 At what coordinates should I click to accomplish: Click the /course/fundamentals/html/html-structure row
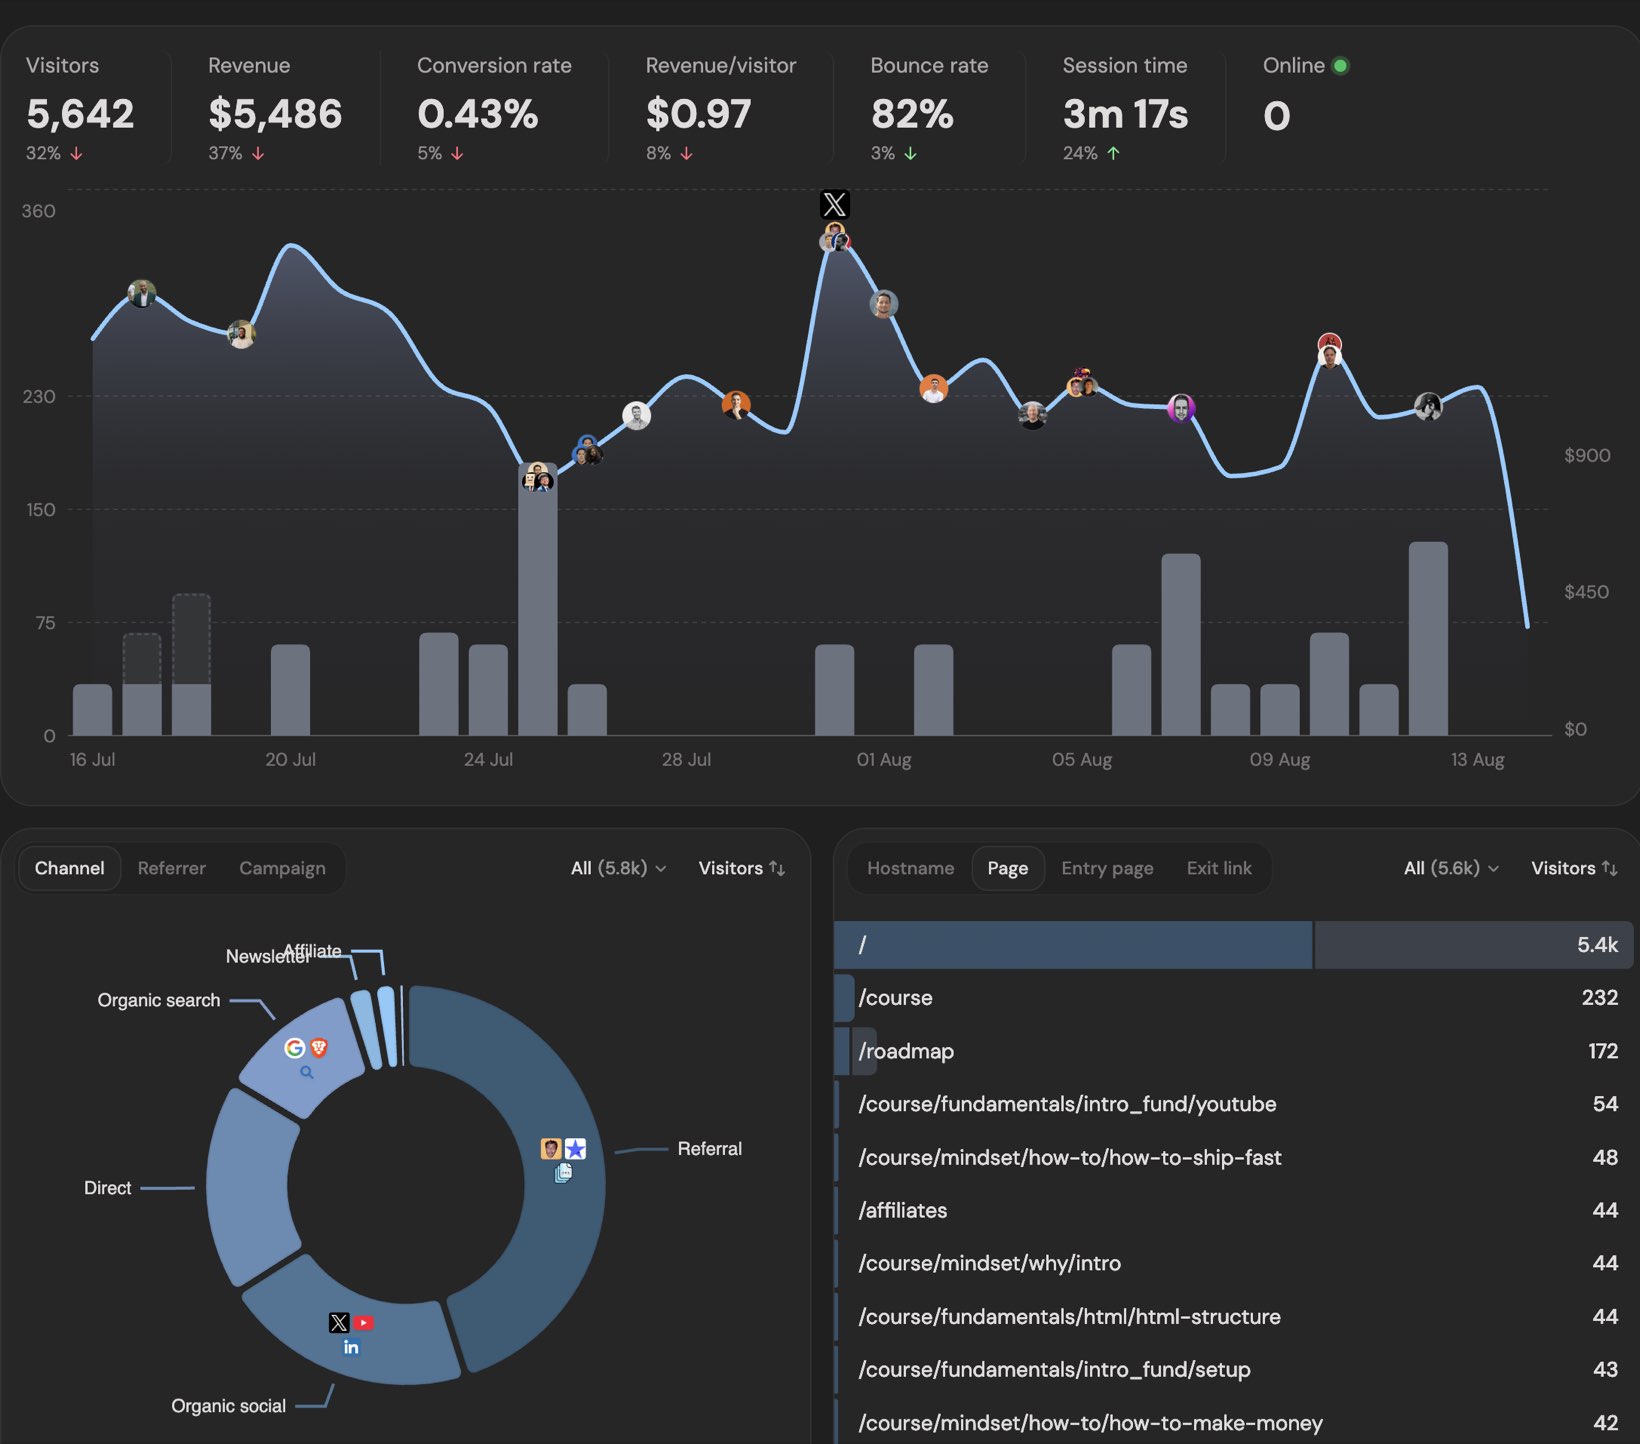coord(1233,1316)
